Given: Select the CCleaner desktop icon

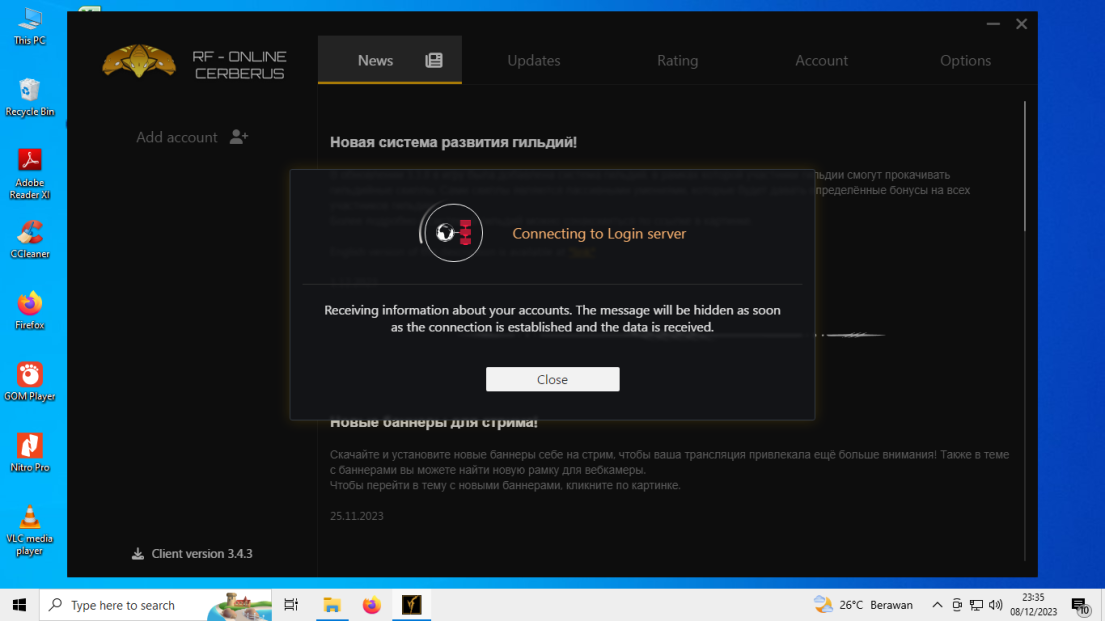Looking at the screenshot, I should 30,240.
